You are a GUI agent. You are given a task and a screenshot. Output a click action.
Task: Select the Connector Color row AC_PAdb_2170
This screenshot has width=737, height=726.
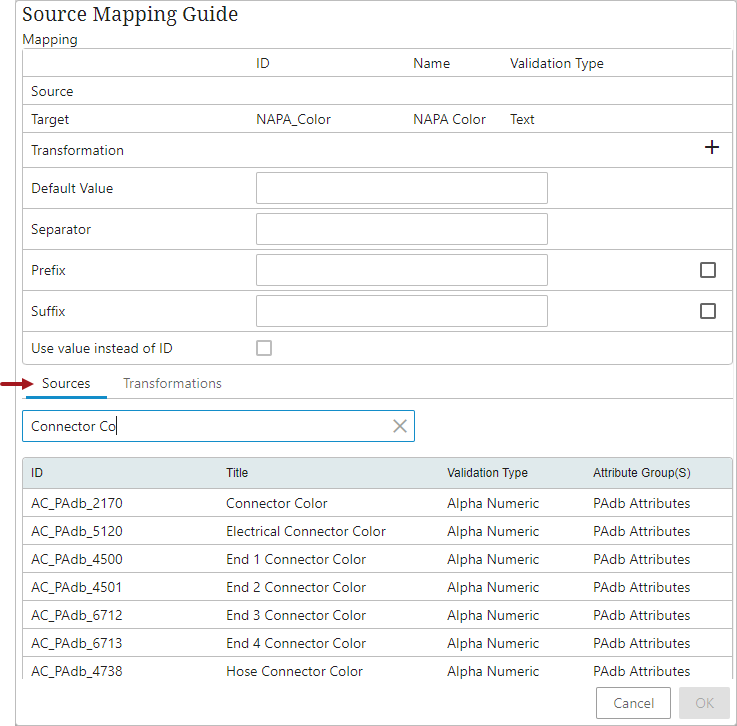[276, 503]
